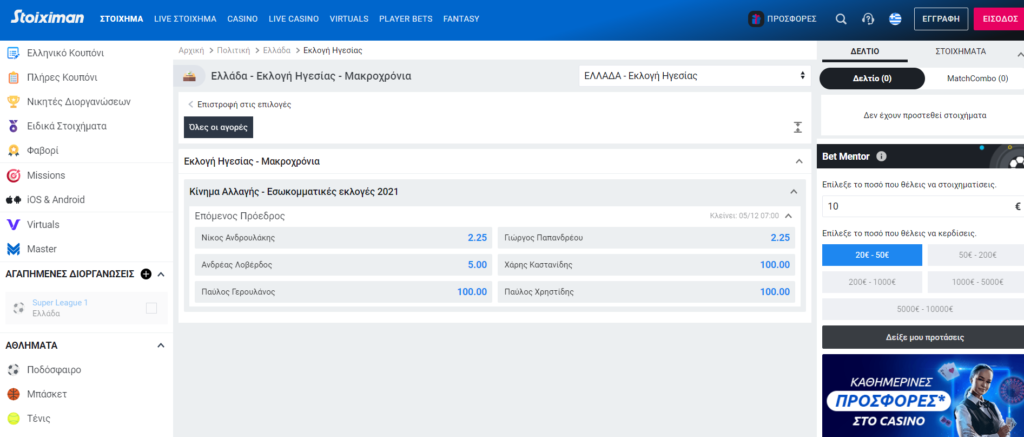Collapse the Κίνημα Αλλαγής section
Viewport: 1024px width, 437px height.
793,192
